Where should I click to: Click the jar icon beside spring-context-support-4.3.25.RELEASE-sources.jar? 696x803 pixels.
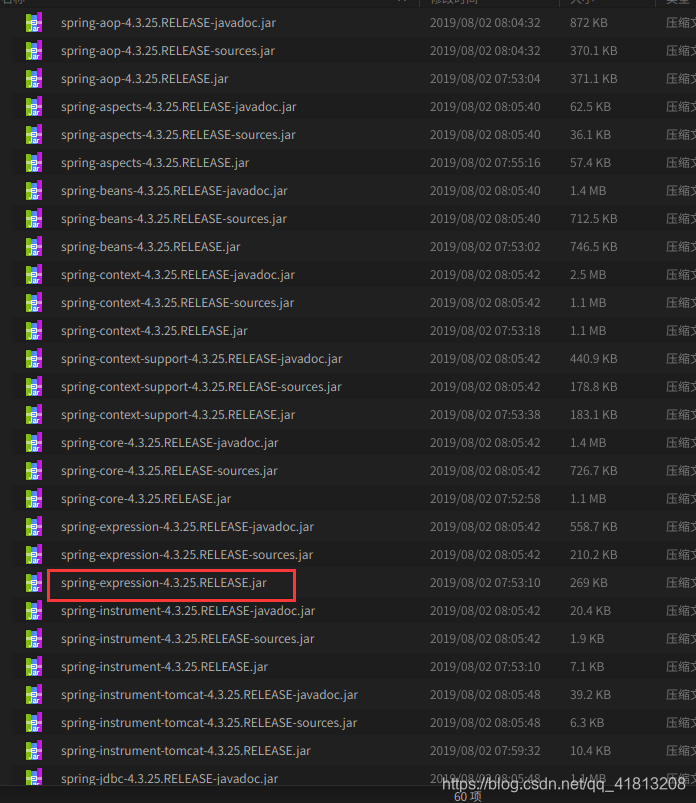pyautogui.click(x=34, y=387)
